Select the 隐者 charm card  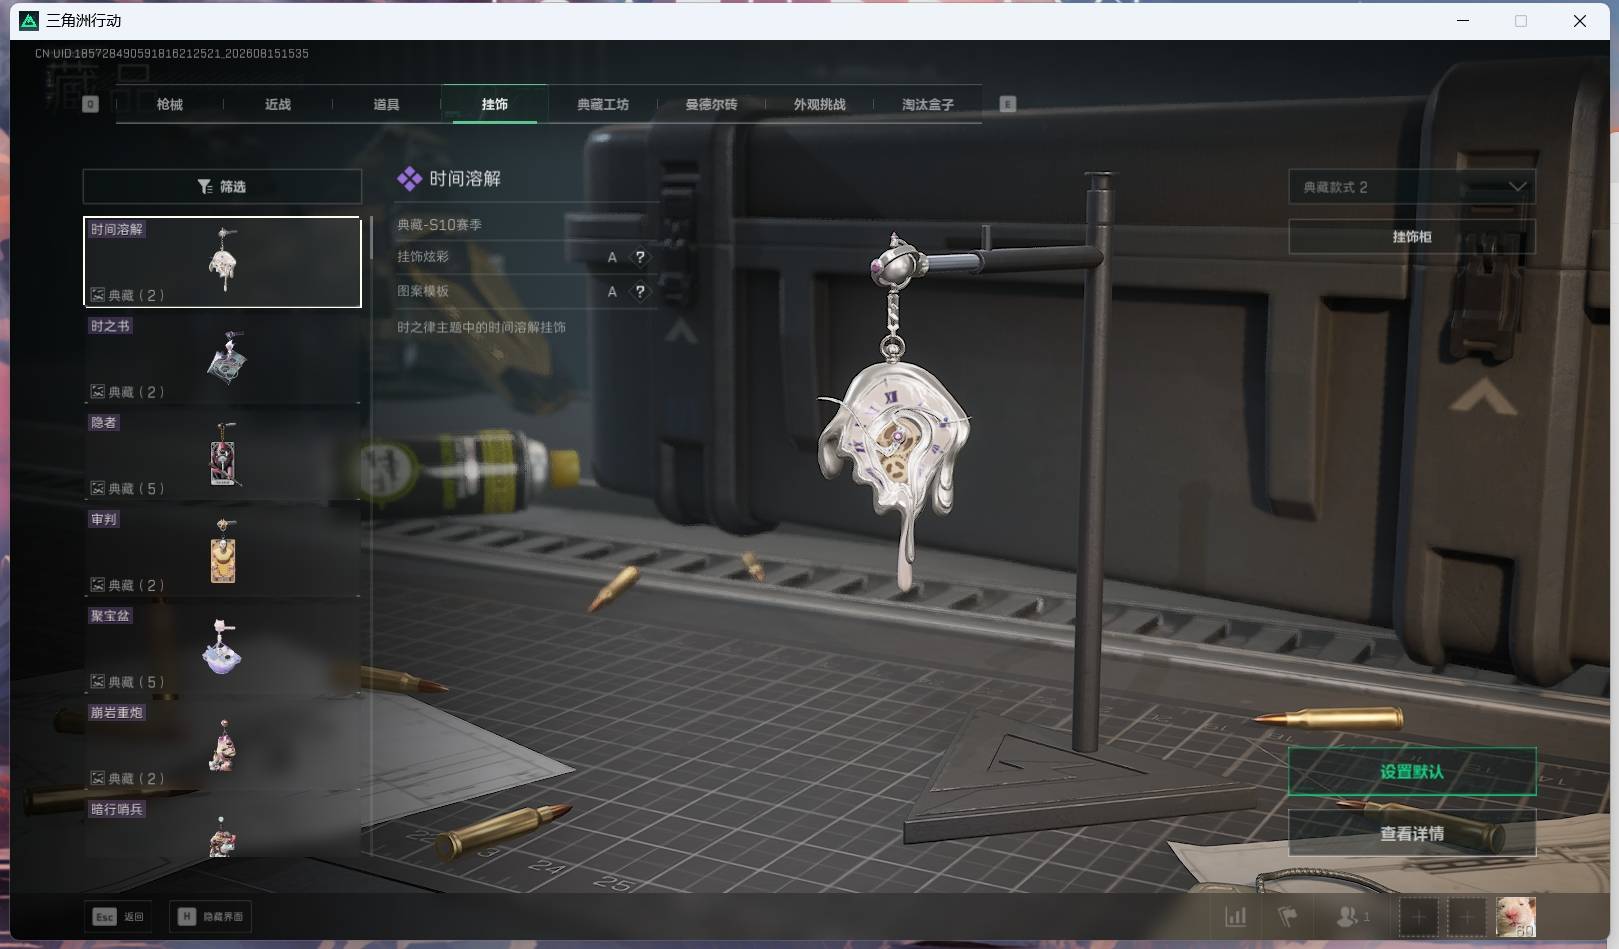click(x=222, y=456)
